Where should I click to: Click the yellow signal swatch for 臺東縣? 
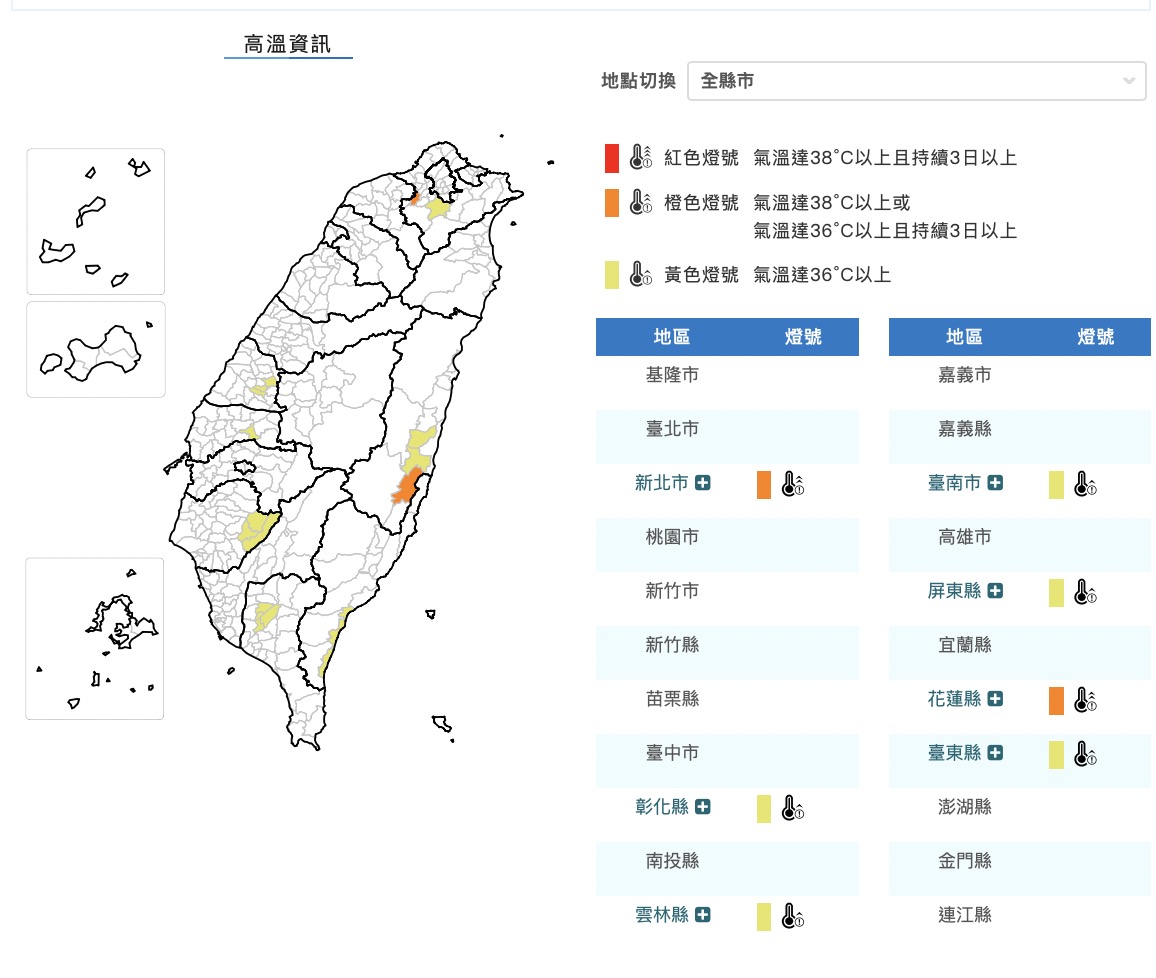[1056, 755]
